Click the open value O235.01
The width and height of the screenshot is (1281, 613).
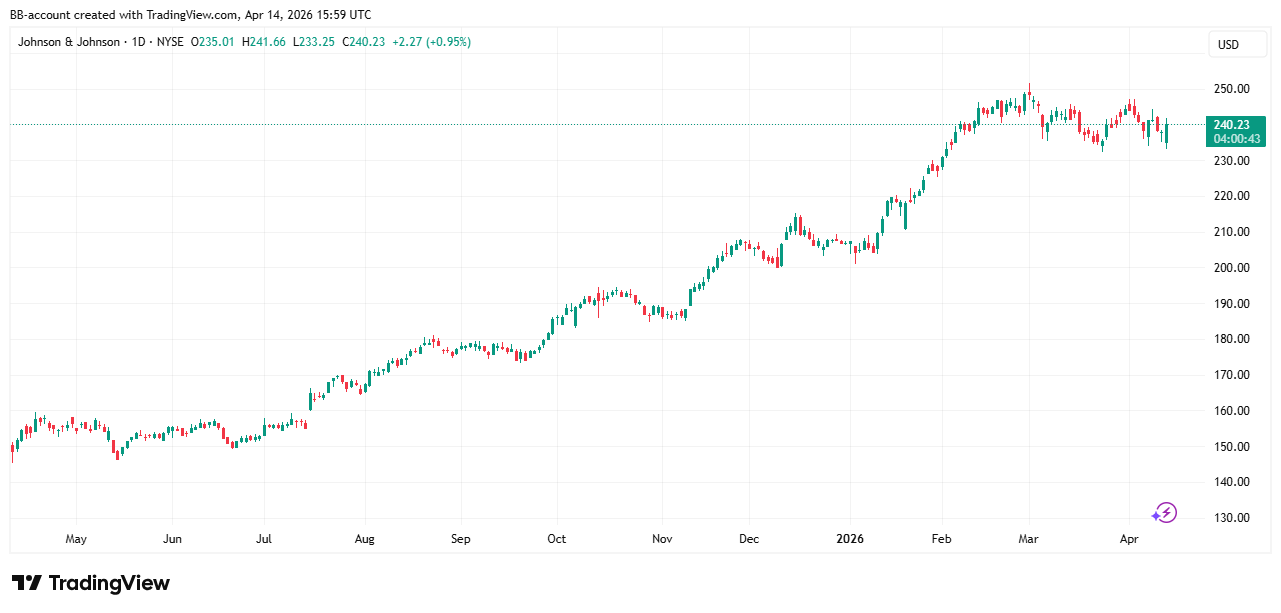coord(211,42)
